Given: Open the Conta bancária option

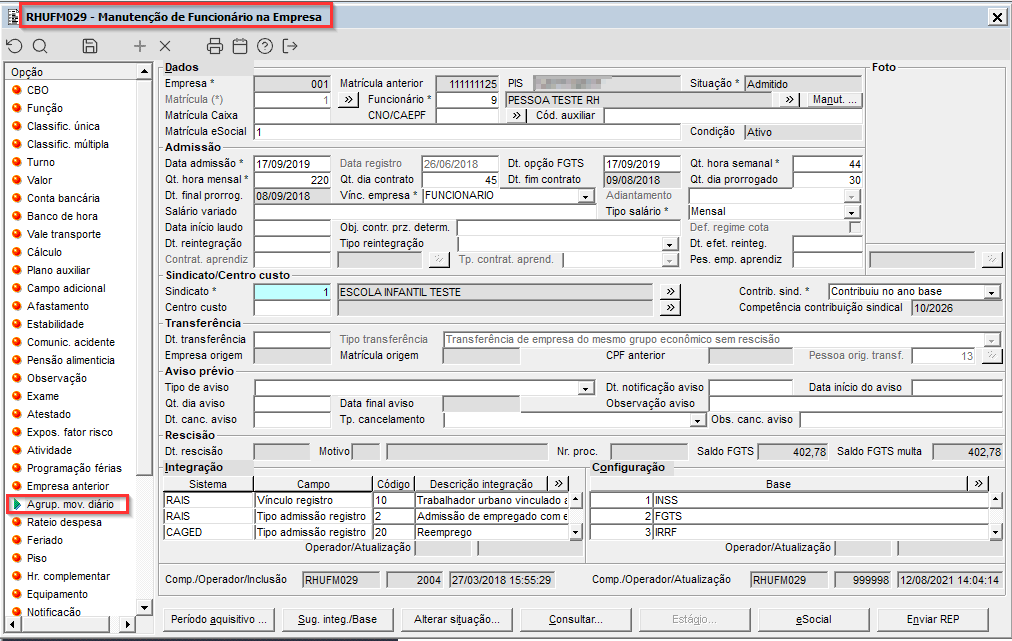Looking at the screenshot, I should (63, 198).
